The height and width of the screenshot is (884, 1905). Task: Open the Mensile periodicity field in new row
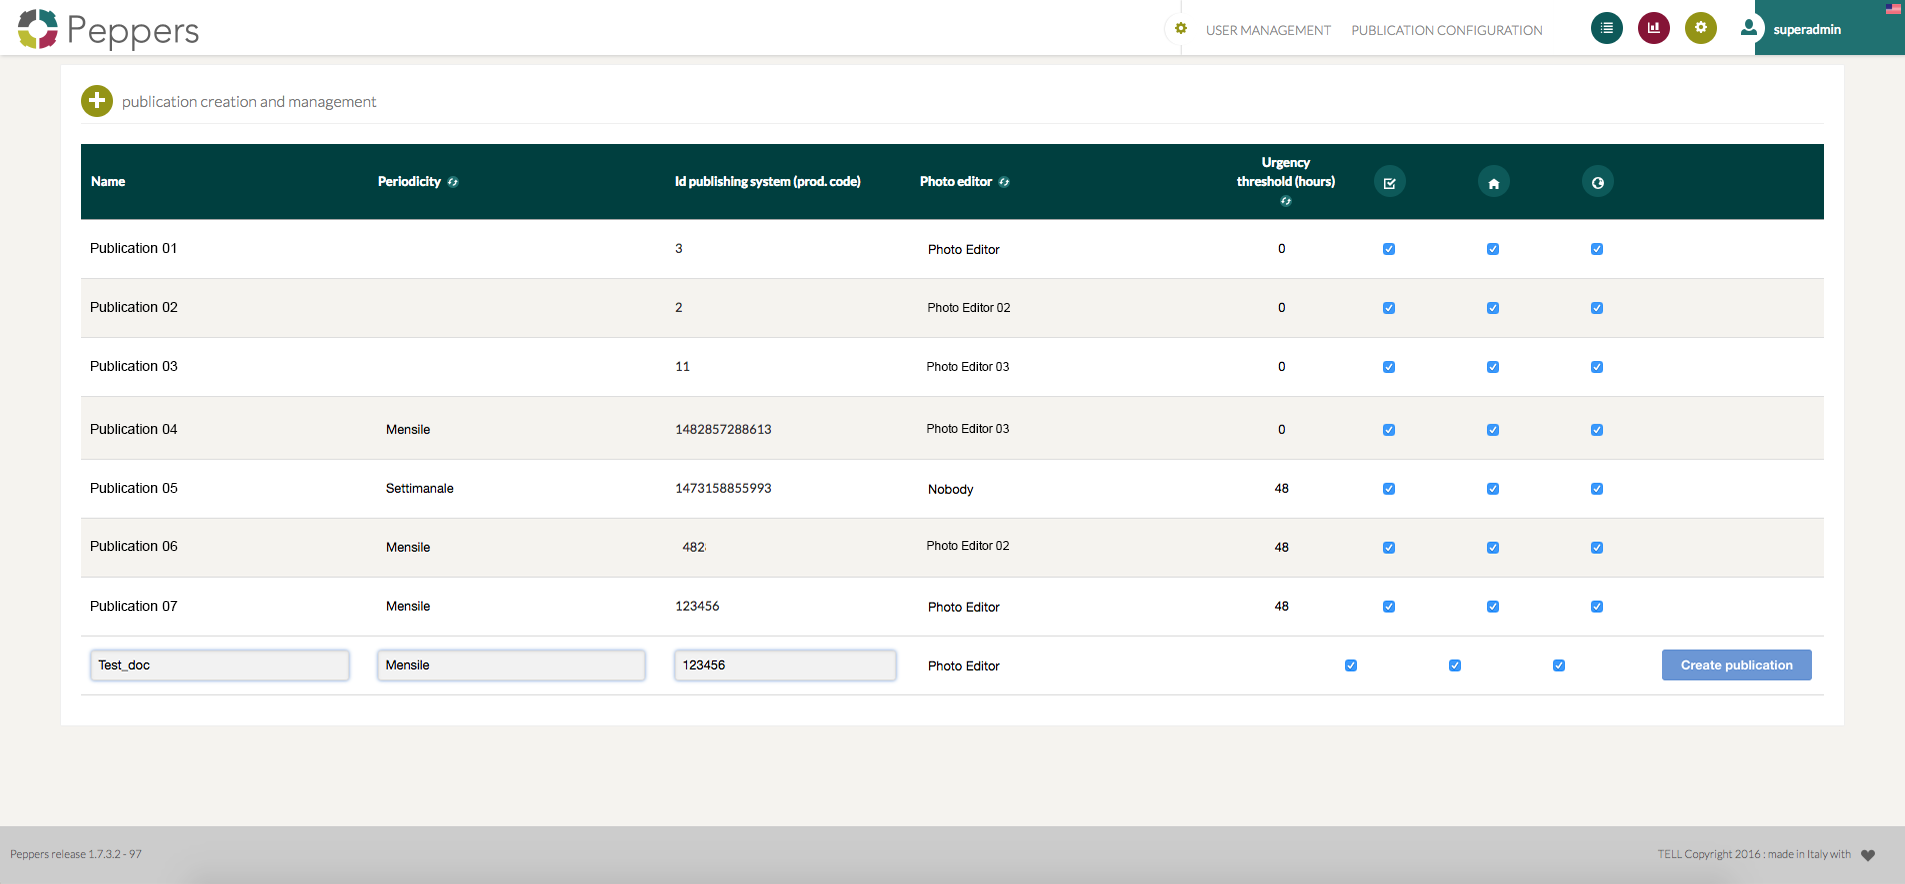pos(510,666)
